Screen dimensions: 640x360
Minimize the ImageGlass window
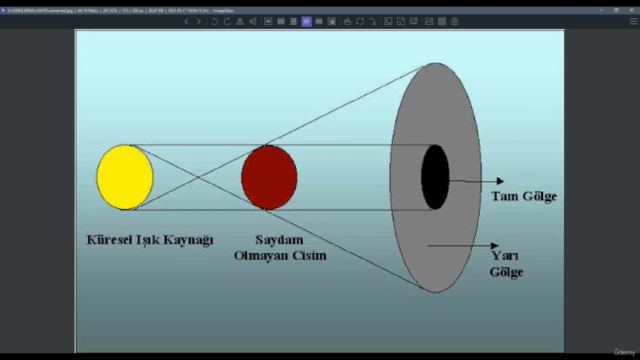(x=601, y=10)
